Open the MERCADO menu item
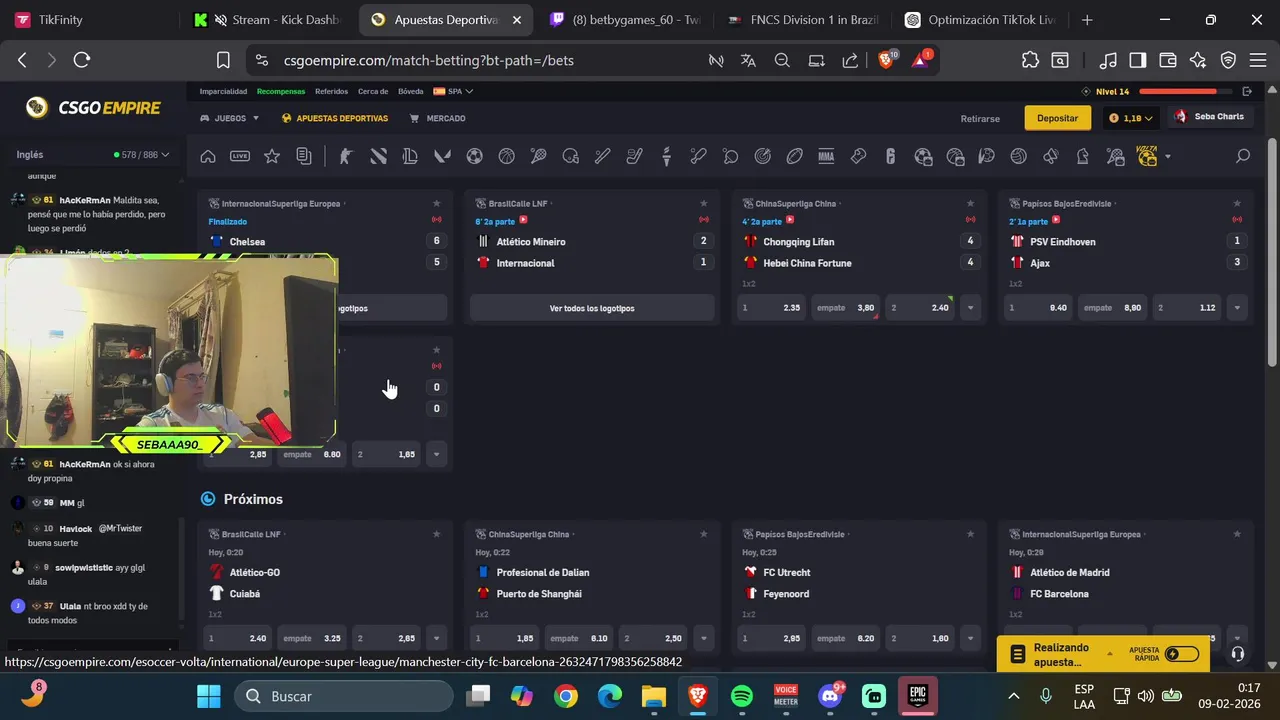 438,118
